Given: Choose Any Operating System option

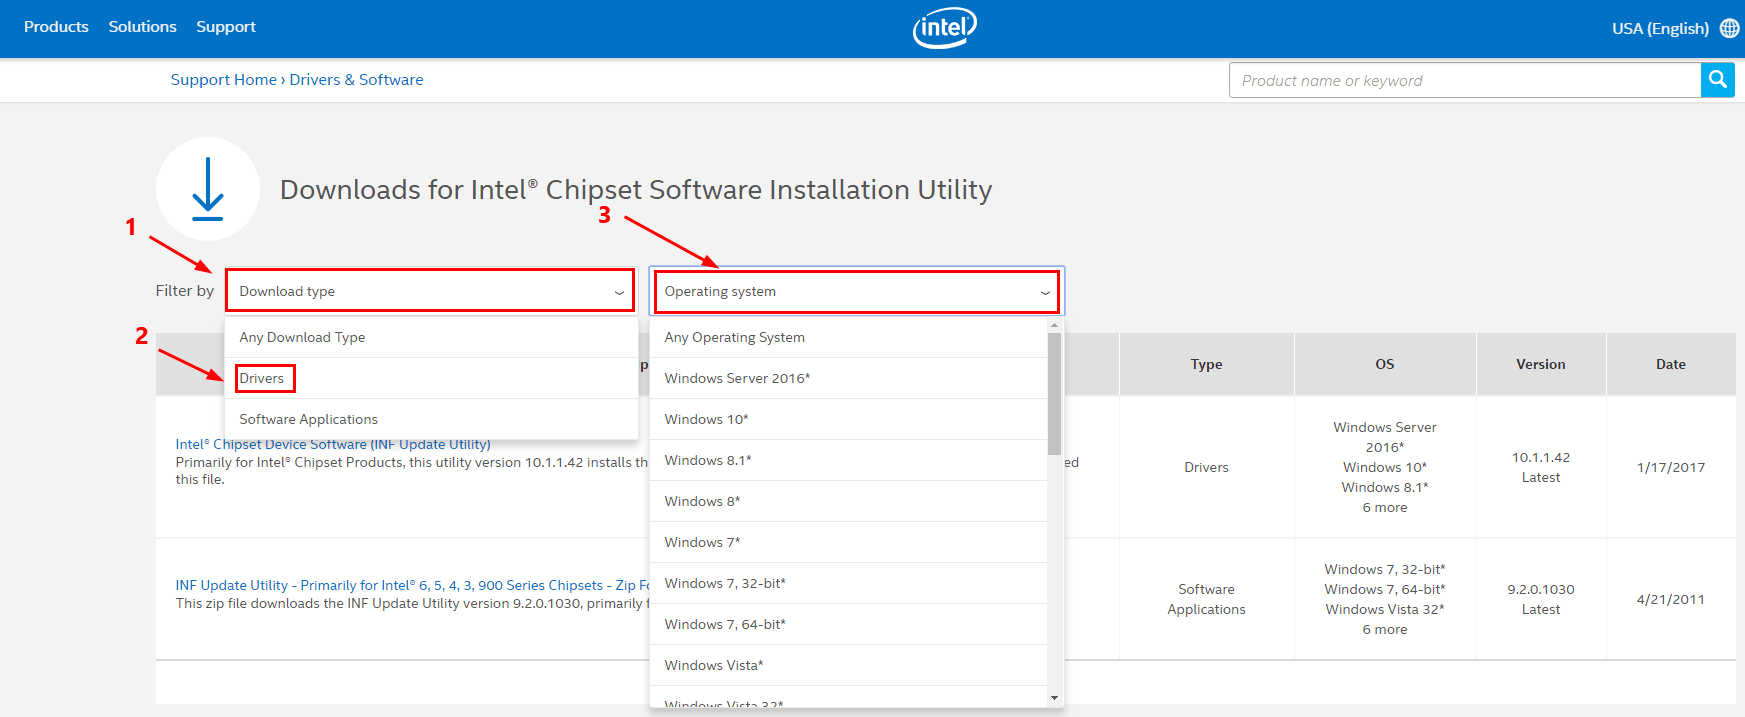Looking at the screenshot, I should (x=848, y=338).
